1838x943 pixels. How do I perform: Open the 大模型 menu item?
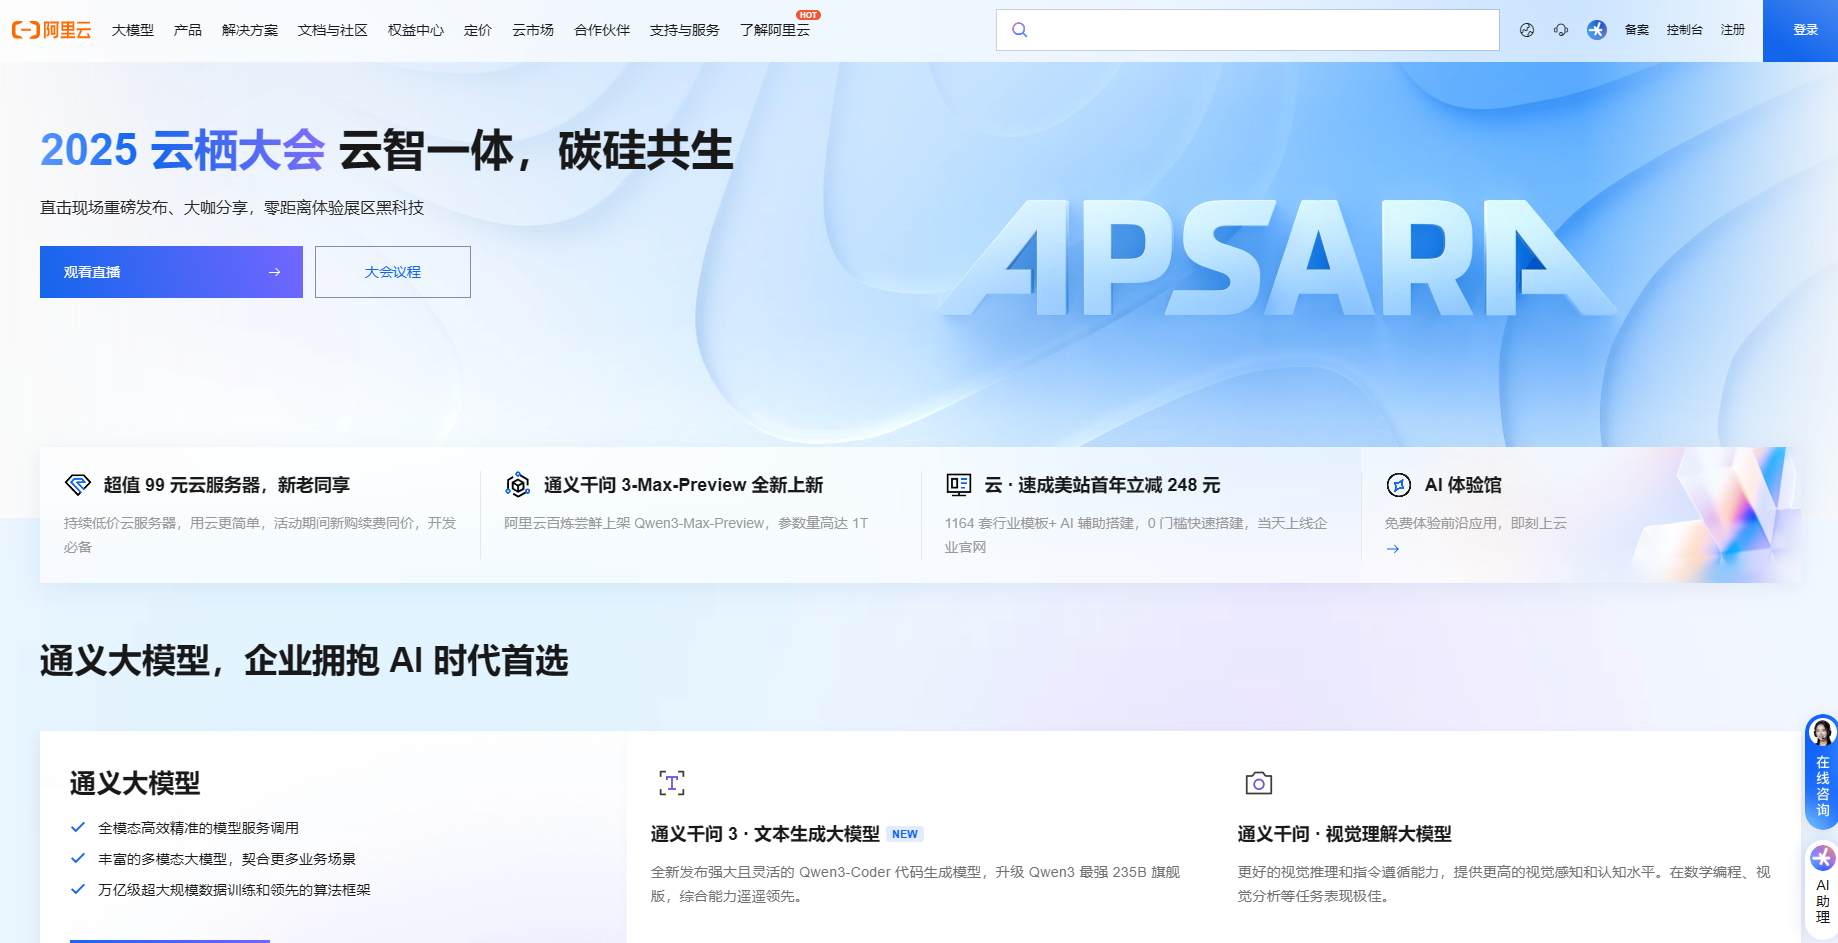(x=133, y=30)
